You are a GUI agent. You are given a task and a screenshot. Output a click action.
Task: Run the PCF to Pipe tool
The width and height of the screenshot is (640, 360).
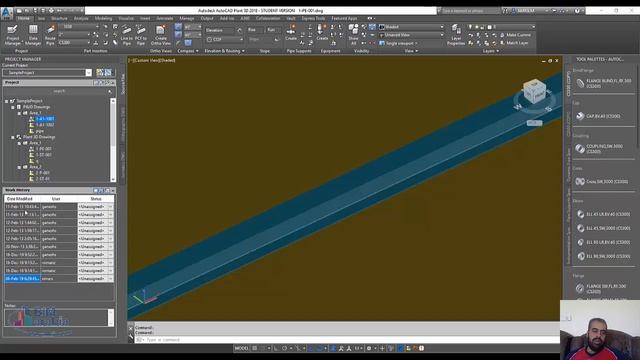click(x=141, y=35)
